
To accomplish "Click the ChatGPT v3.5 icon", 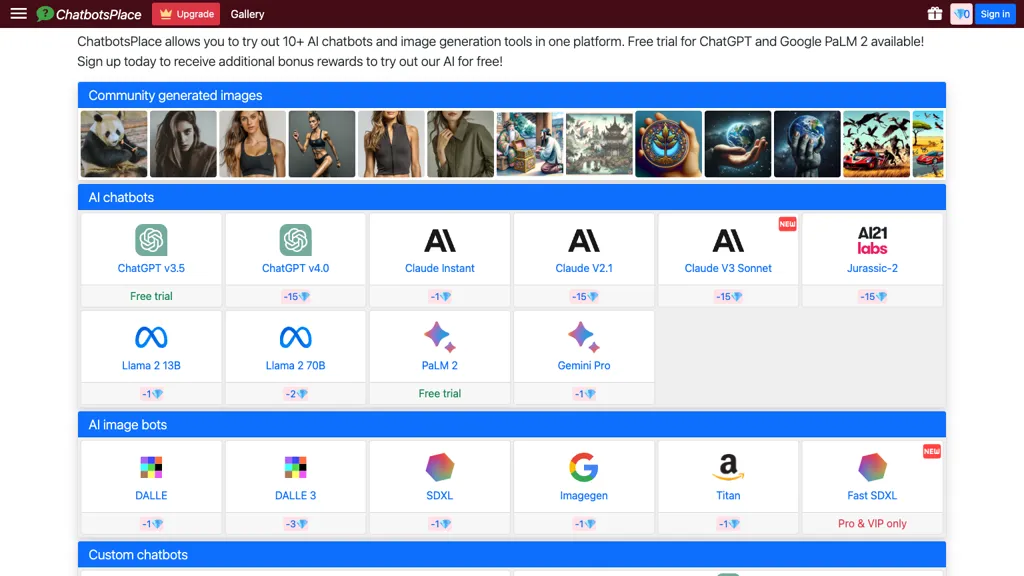I will coord(151,240).
